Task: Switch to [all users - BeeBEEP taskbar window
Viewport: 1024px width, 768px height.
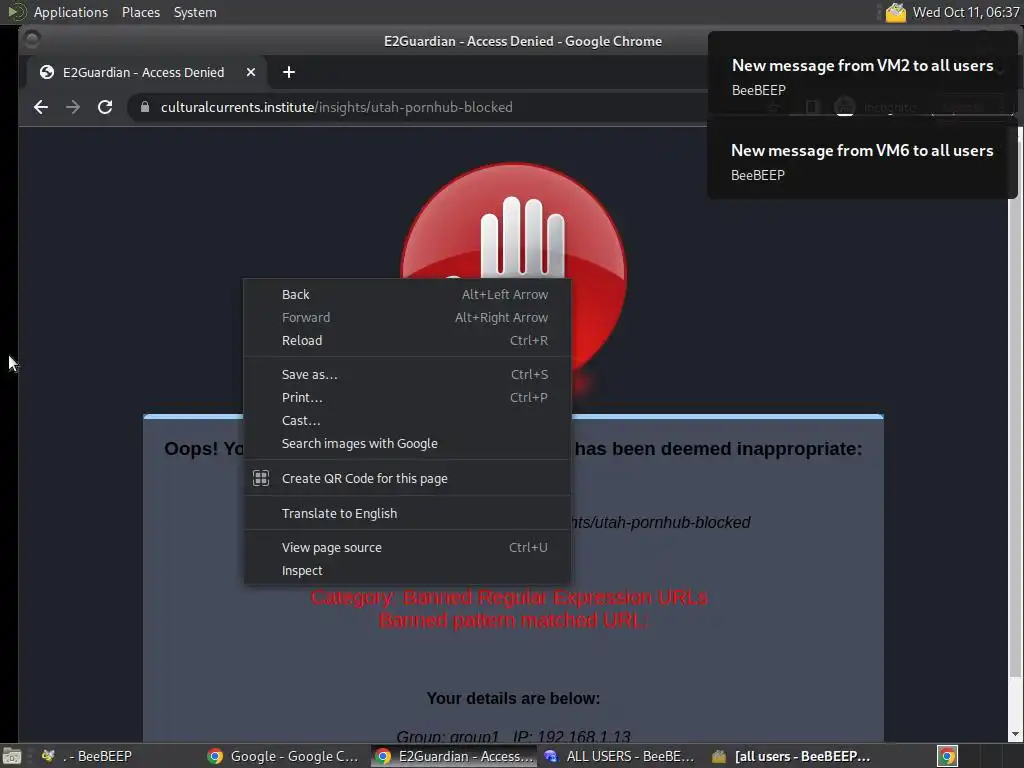Action: pos(792,756)
